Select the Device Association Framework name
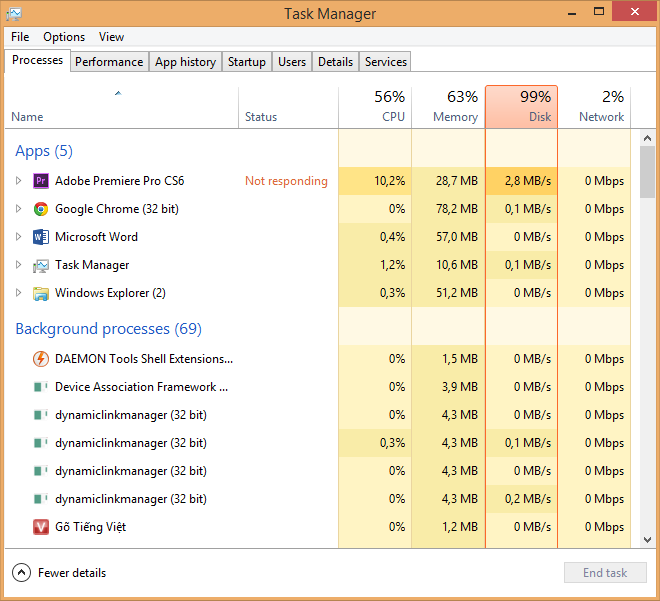The image size is (660, 601). (x=141, y=387)
